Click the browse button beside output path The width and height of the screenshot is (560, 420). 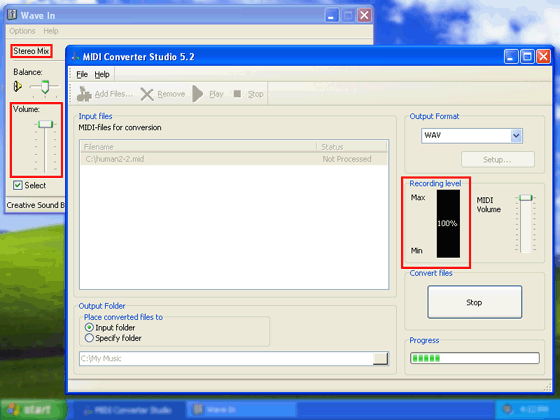pyautogui.click(x=380, y=359)
